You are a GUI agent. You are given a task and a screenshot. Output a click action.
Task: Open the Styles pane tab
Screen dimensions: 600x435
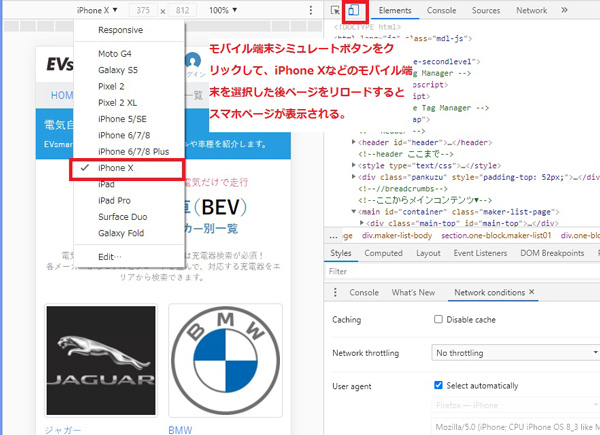click(341, 253)
